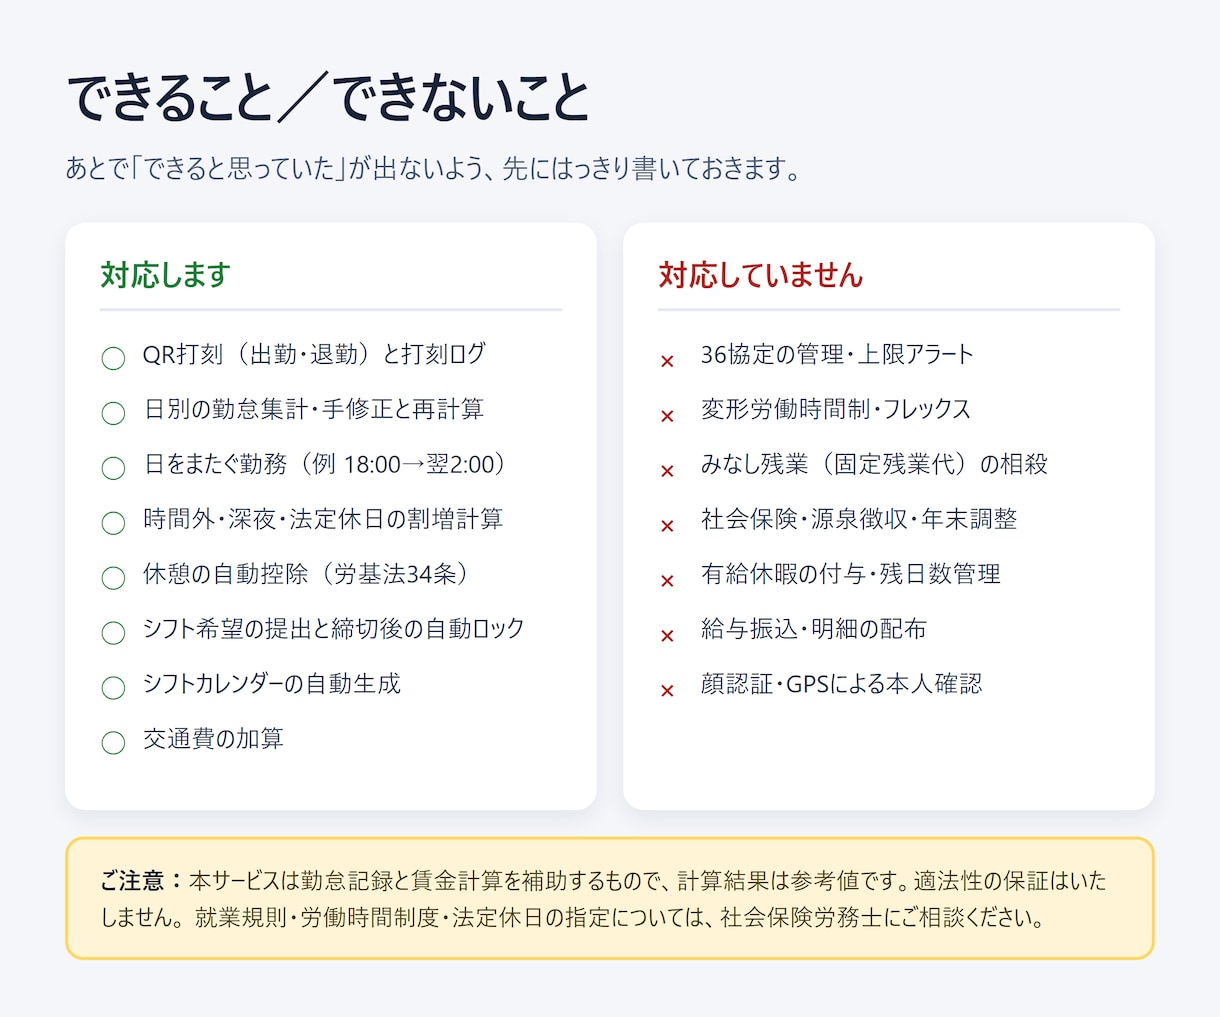This screenshot has height=1017, width=1220.
Task: Click the text 日別の勤怠集計･手修正と再計算
Action: click(314, 409)
